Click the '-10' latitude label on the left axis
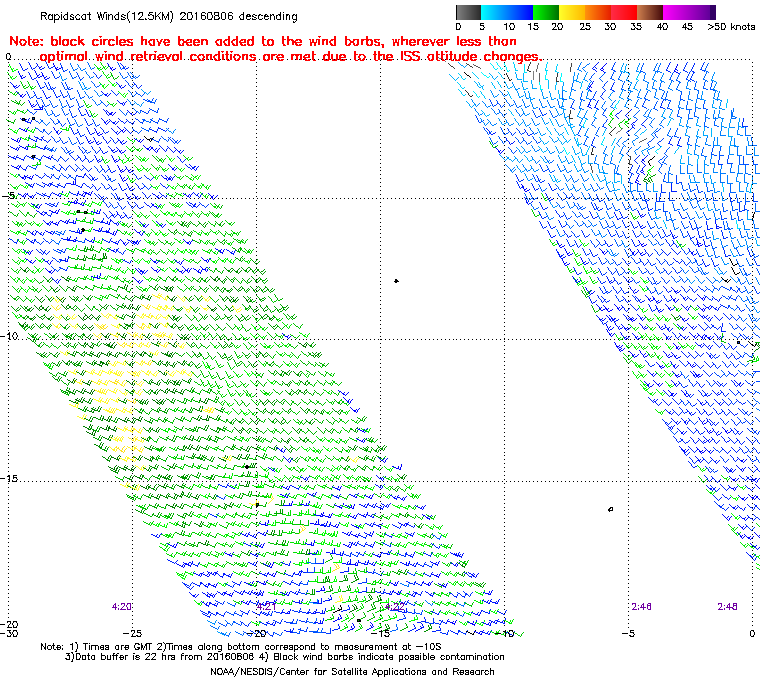 coord(9,336)
